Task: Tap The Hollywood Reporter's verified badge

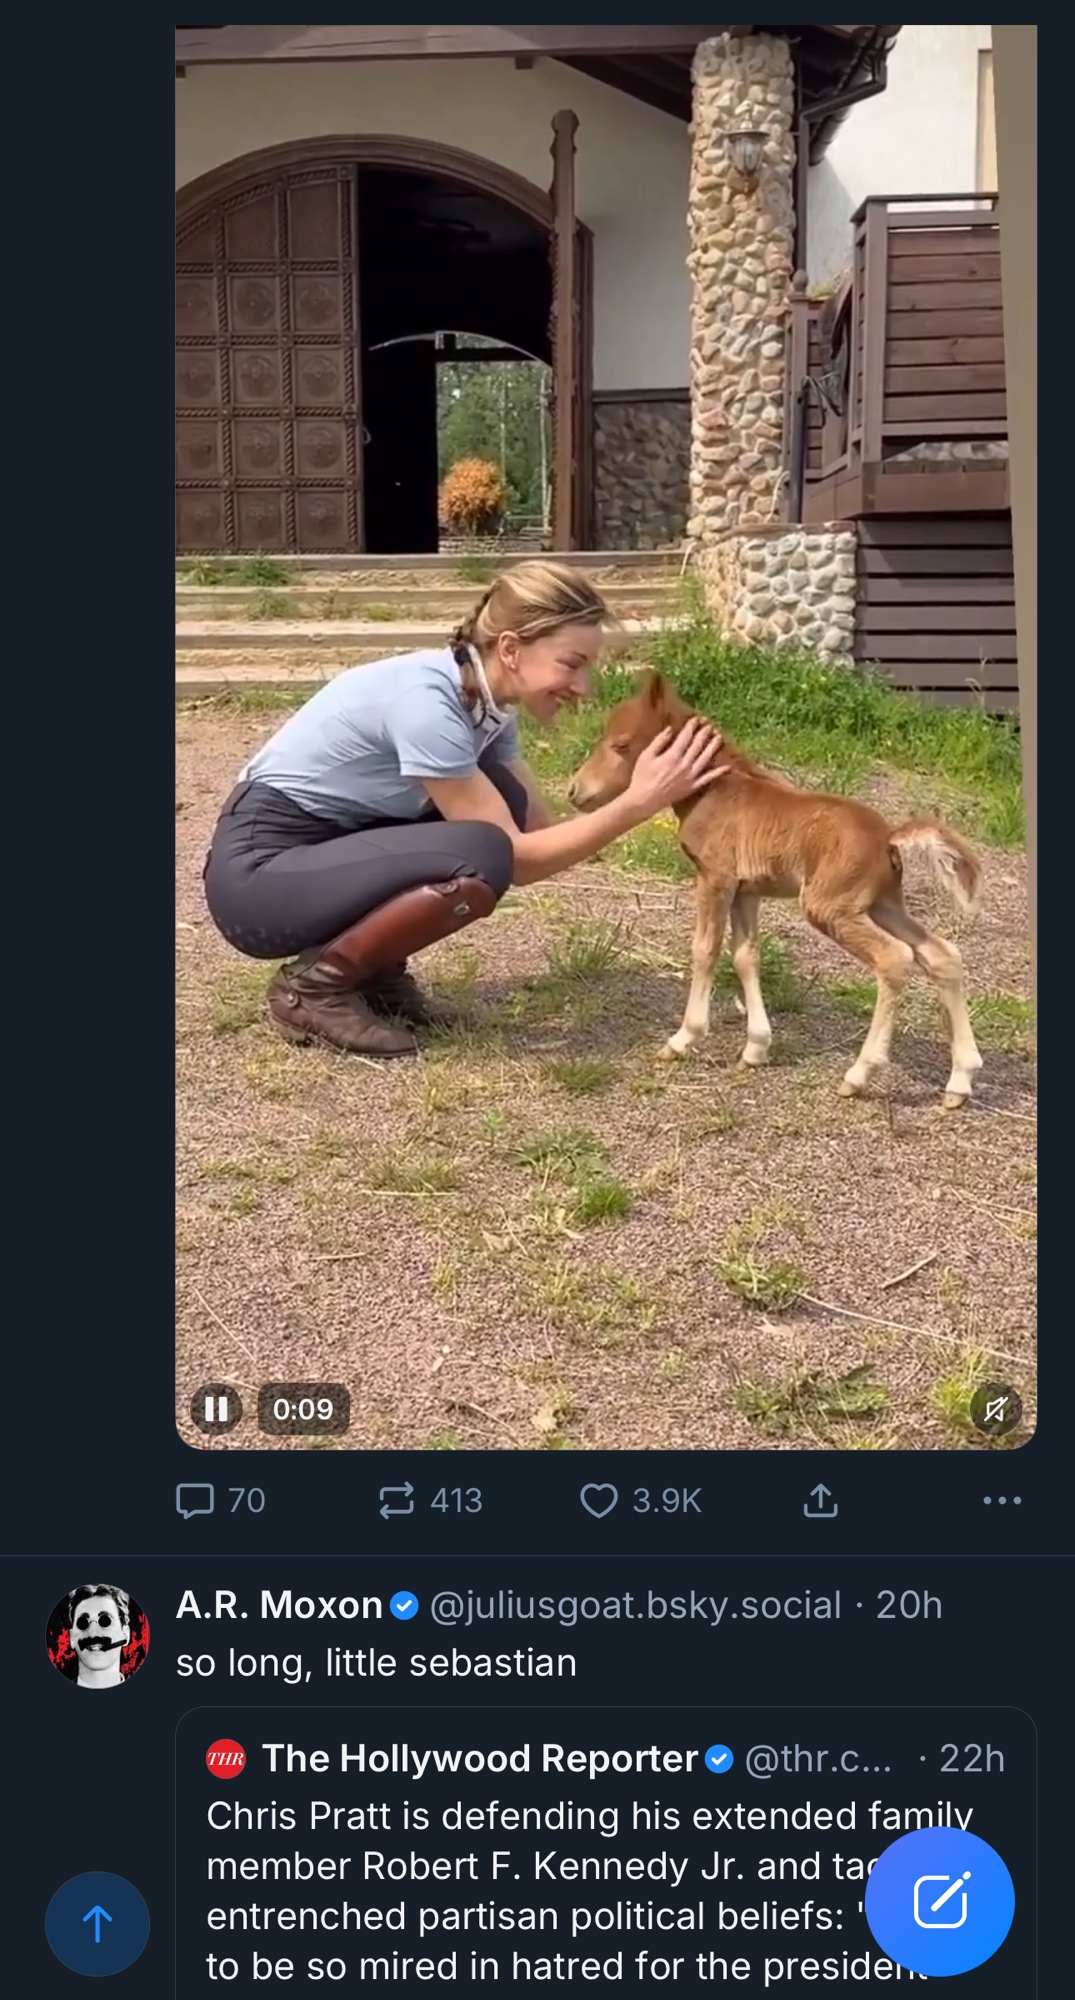Action: click(719, 1759)
